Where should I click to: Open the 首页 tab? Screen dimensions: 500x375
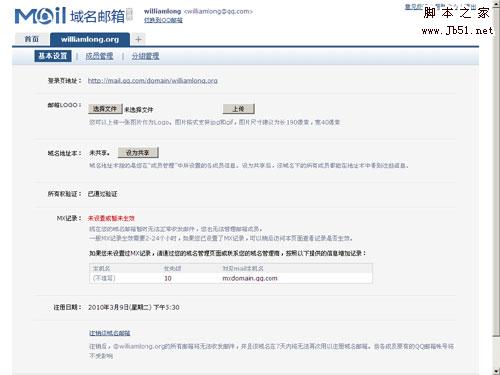click(32, 39)
